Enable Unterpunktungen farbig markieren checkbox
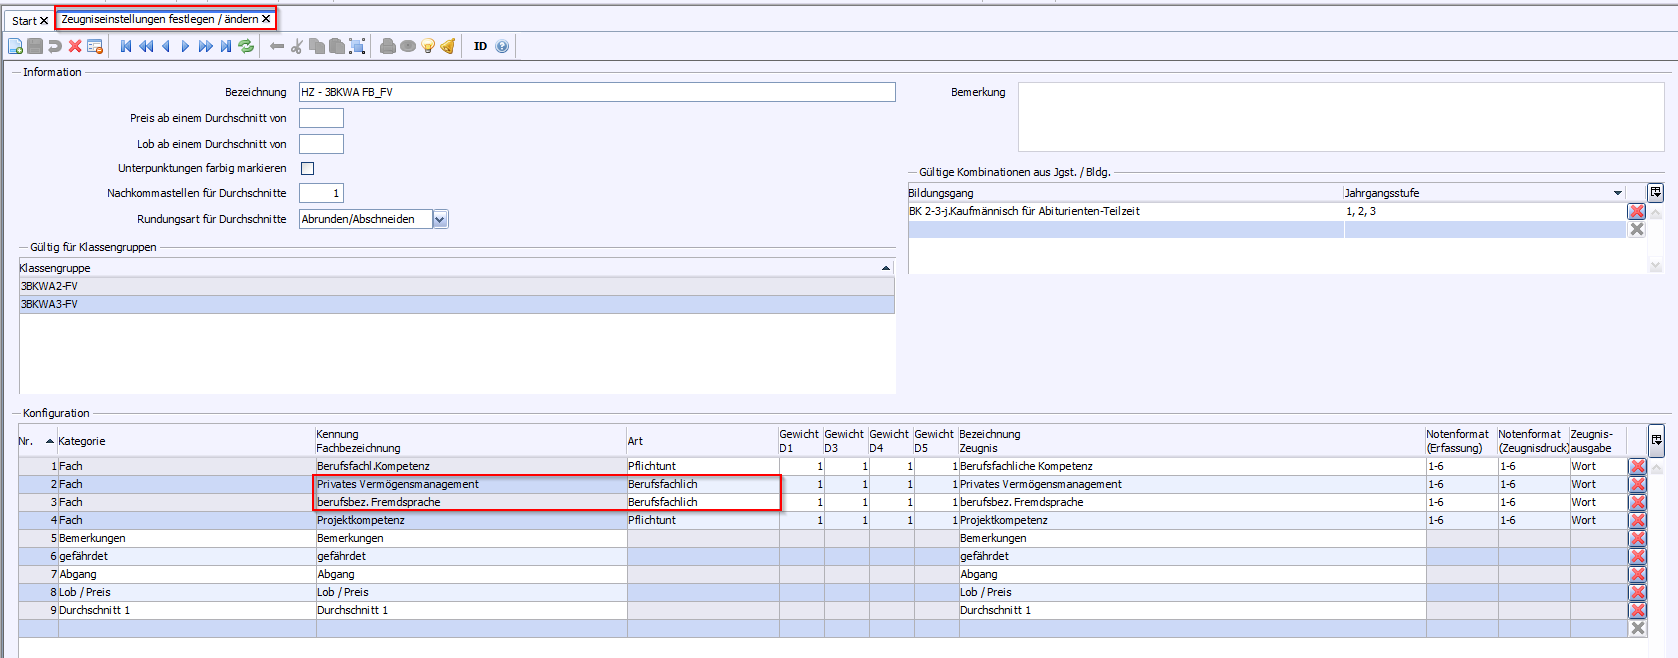1678x658 pixels. 308,168
